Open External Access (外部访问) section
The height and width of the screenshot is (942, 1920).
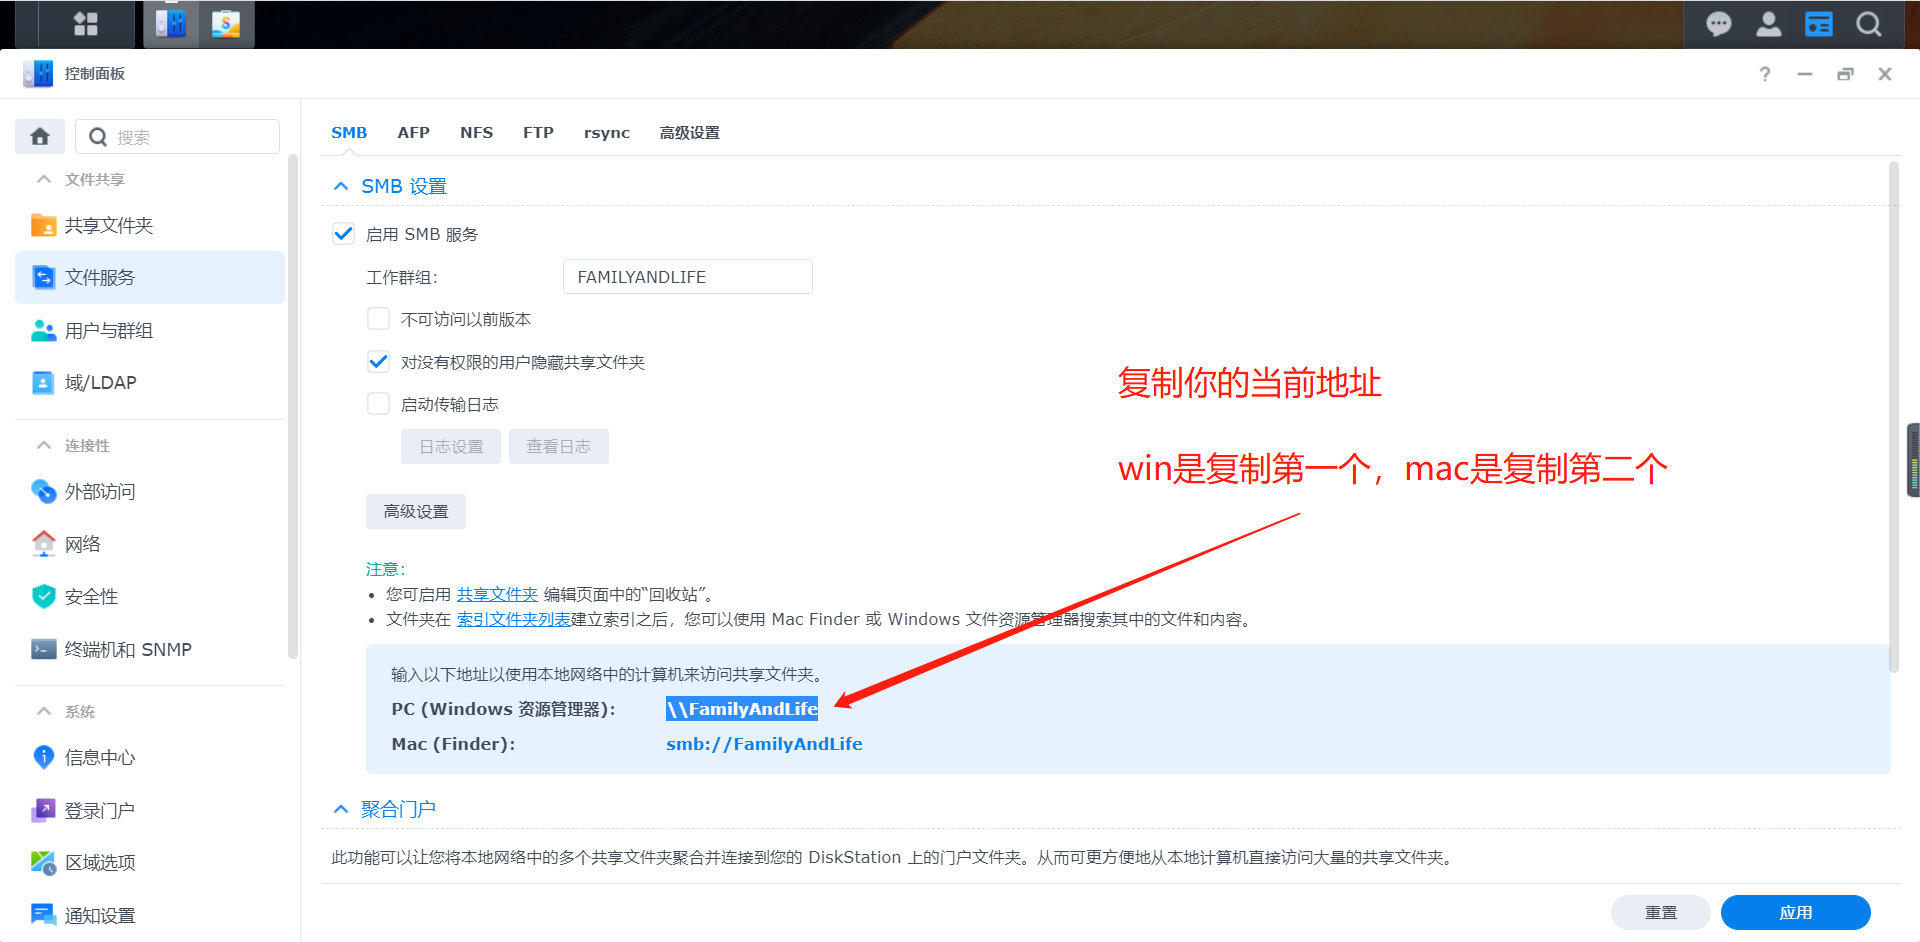150,491
